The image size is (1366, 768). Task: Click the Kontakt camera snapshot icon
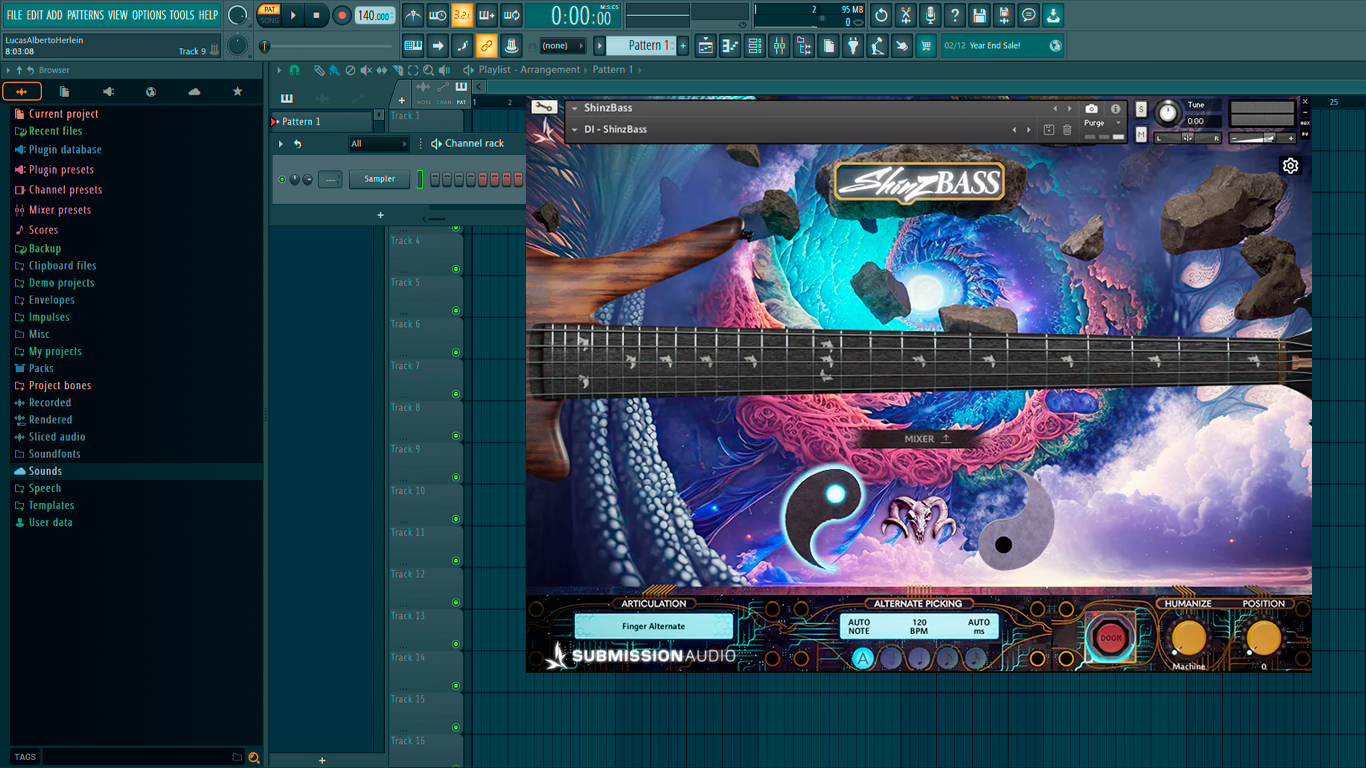point(1091,108)
